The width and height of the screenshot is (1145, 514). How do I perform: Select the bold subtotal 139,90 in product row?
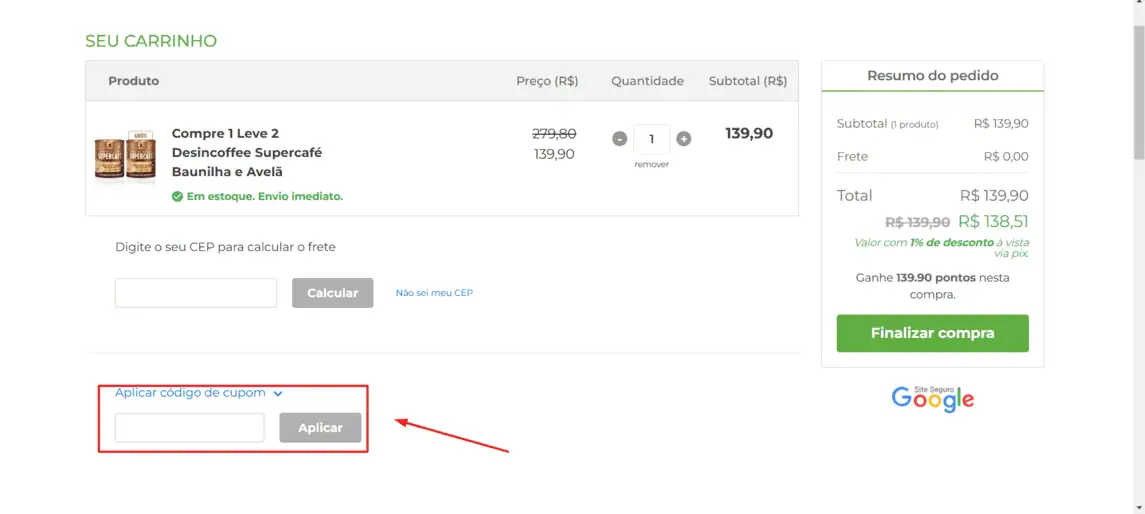[x=748, y=134]
